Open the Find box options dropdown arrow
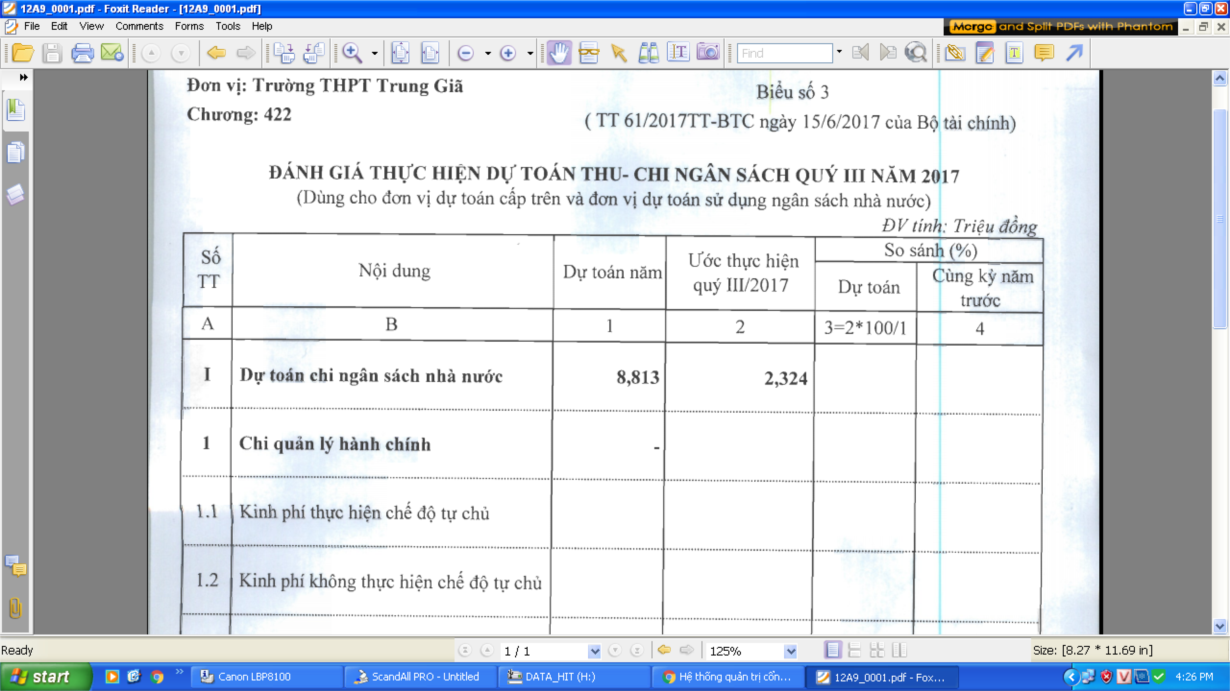 pyautogui.click(x=839, y=53)
